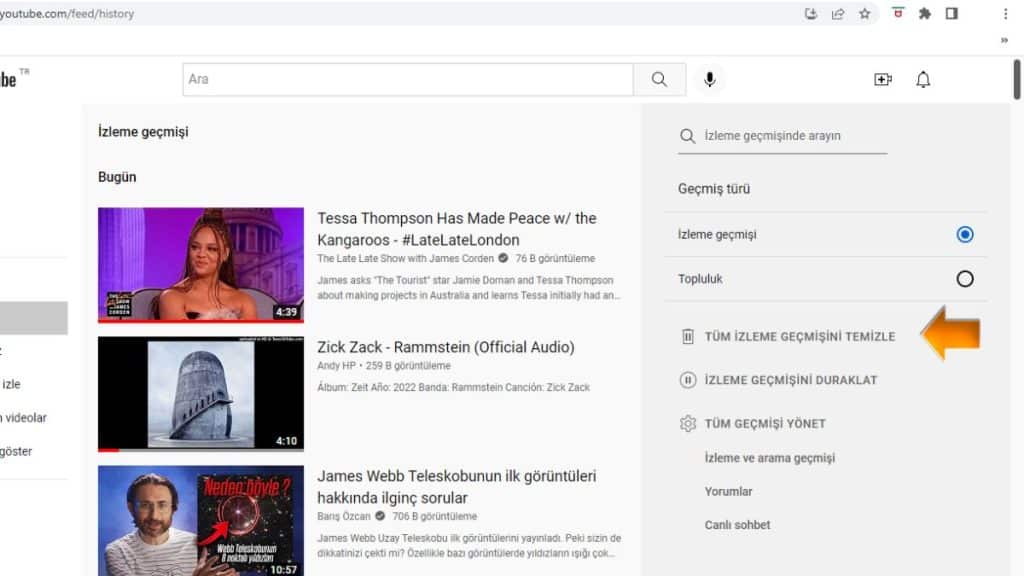Click trash icon beside Tüm izleme geçmişini temizle
The image size is (1024, 576).
tap(688, 336)
